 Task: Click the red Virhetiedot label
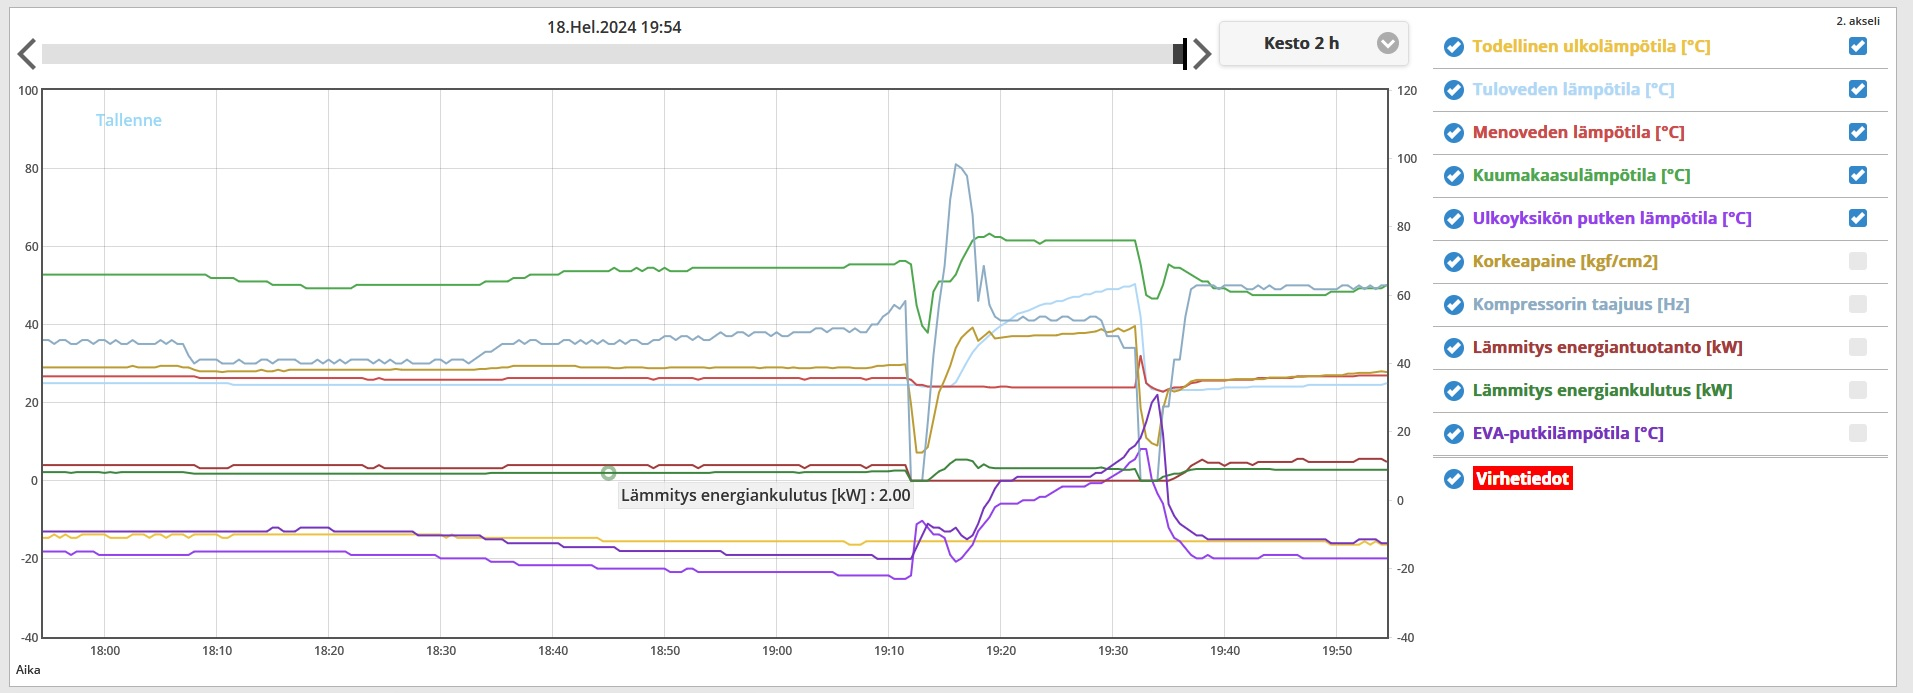[1522, 479]
